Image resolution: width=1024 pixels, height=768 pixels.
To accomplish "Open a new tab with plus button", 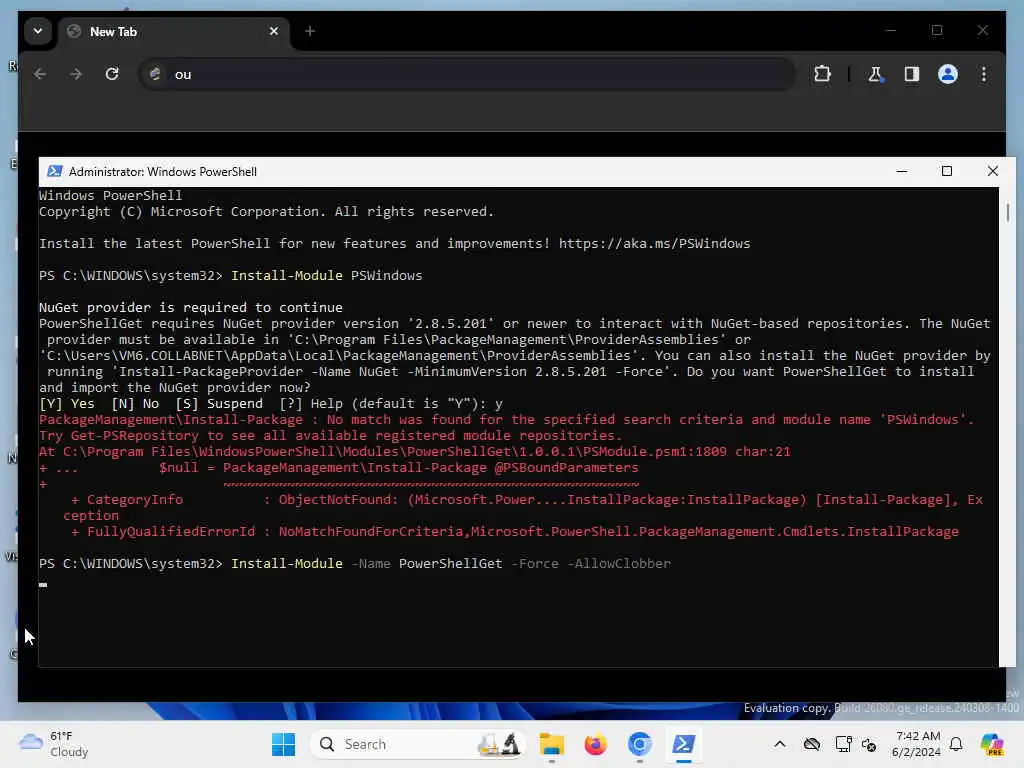I will [x=310, y=31].
